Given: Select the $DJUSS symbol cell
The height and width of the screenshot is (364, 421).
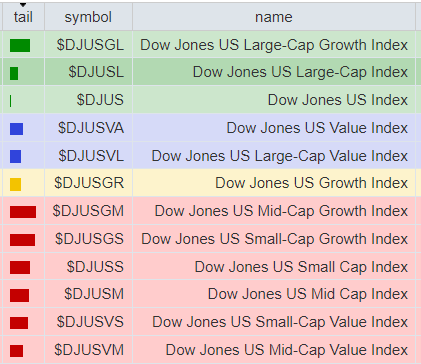Looking at the screenshot, I should 88,267.
